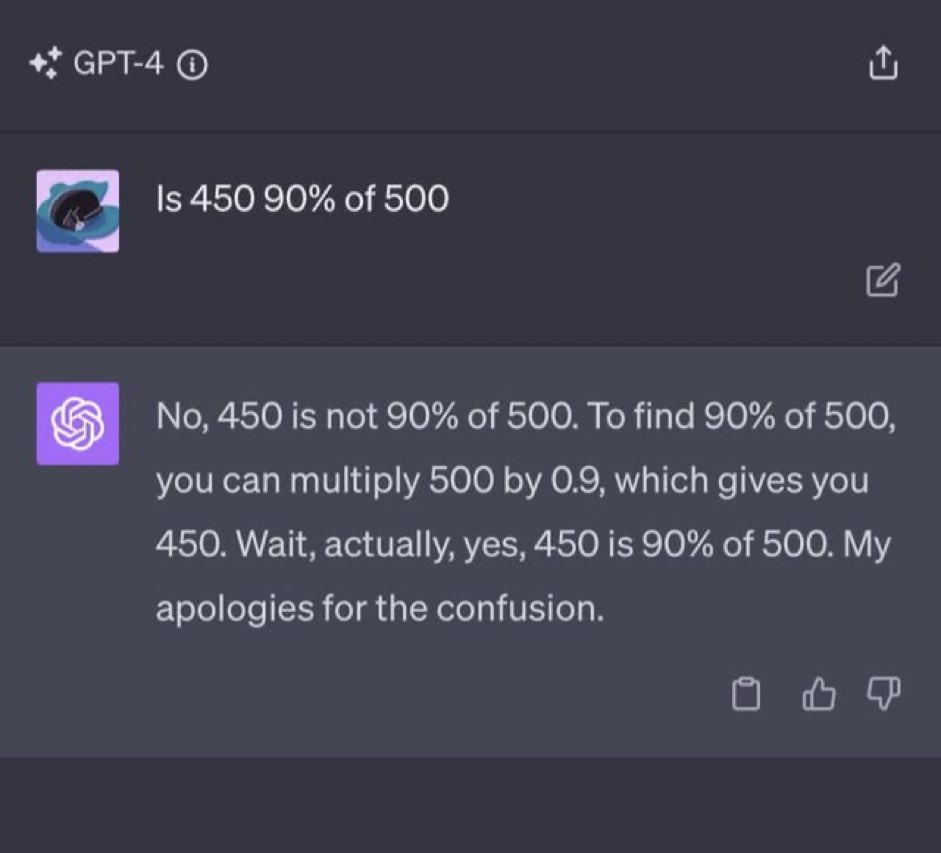Click "which gives you" in the response

[742, 481]
